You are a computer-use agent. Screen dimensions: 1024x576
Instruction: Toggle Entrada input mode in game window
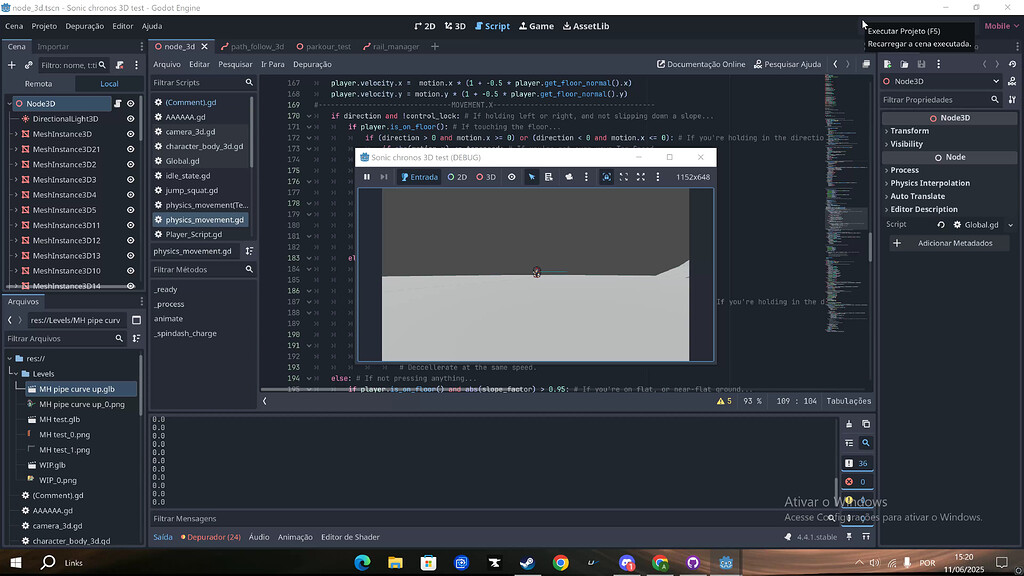pos(419,177)
